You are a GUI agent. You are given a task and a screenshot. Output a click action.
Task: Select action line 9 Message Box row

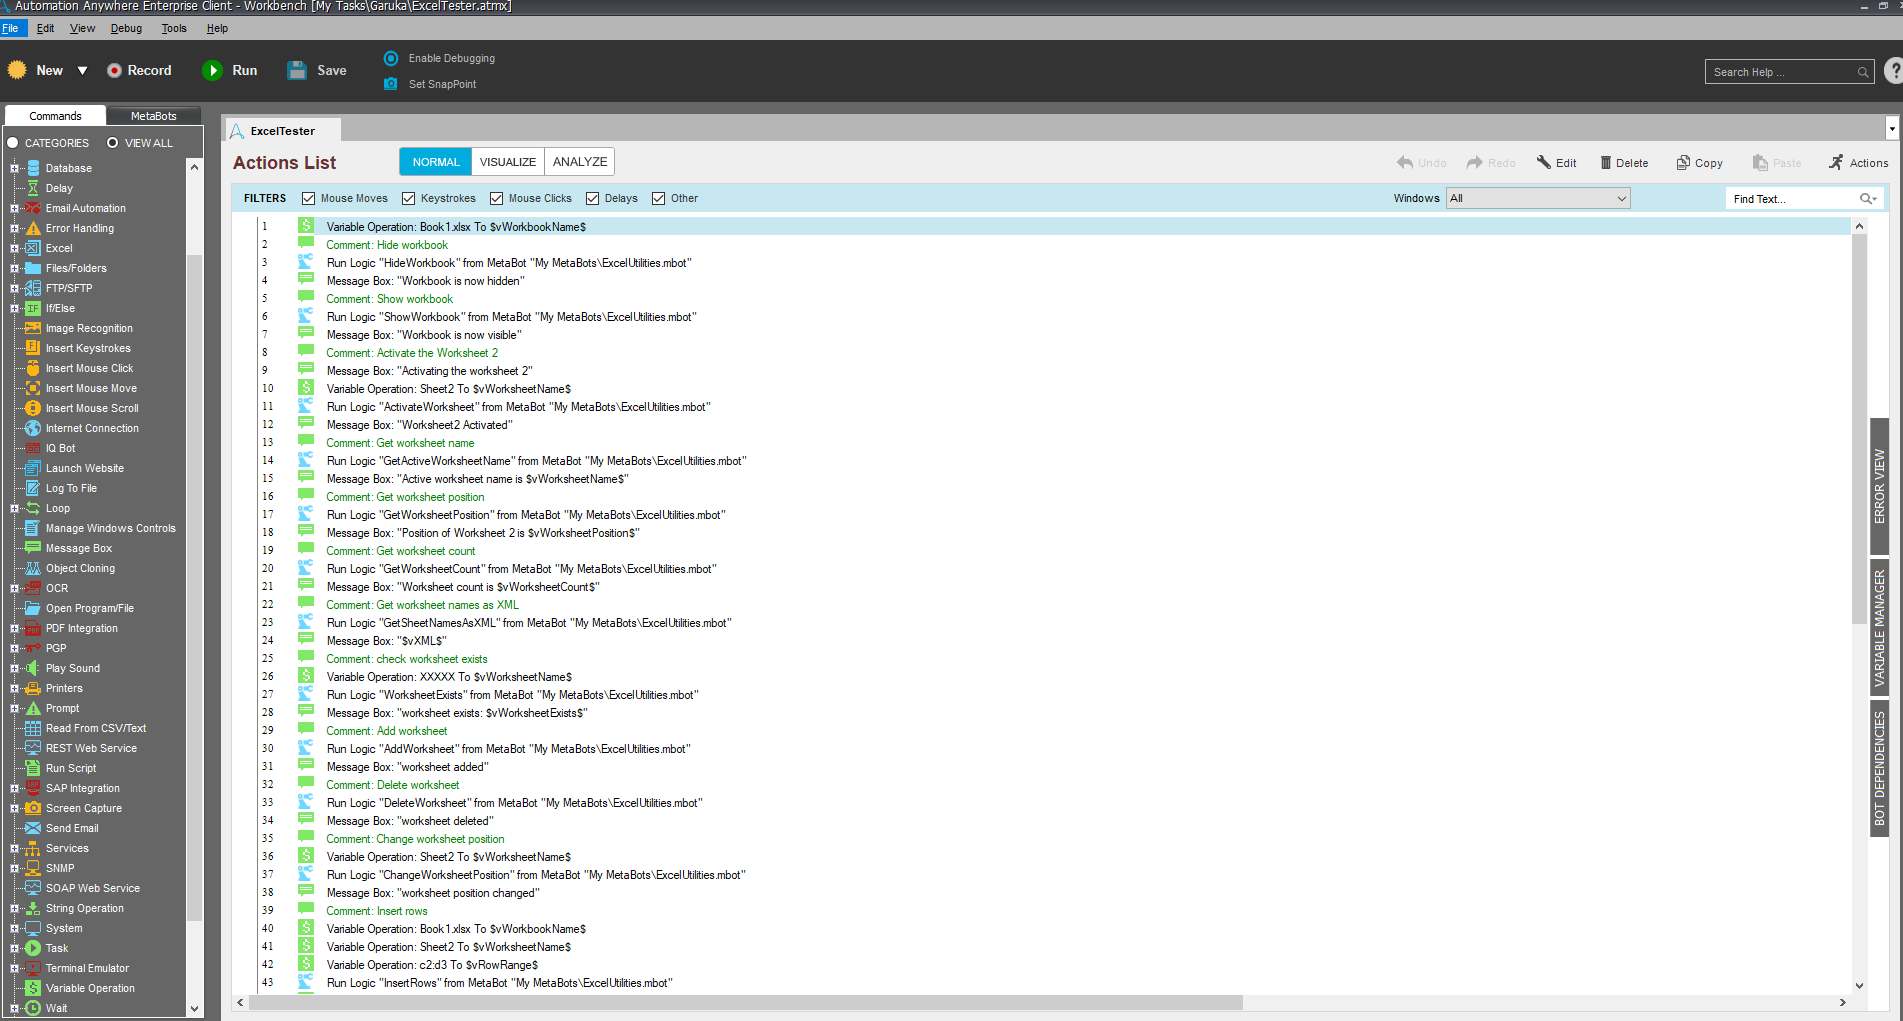point(1053,371)
